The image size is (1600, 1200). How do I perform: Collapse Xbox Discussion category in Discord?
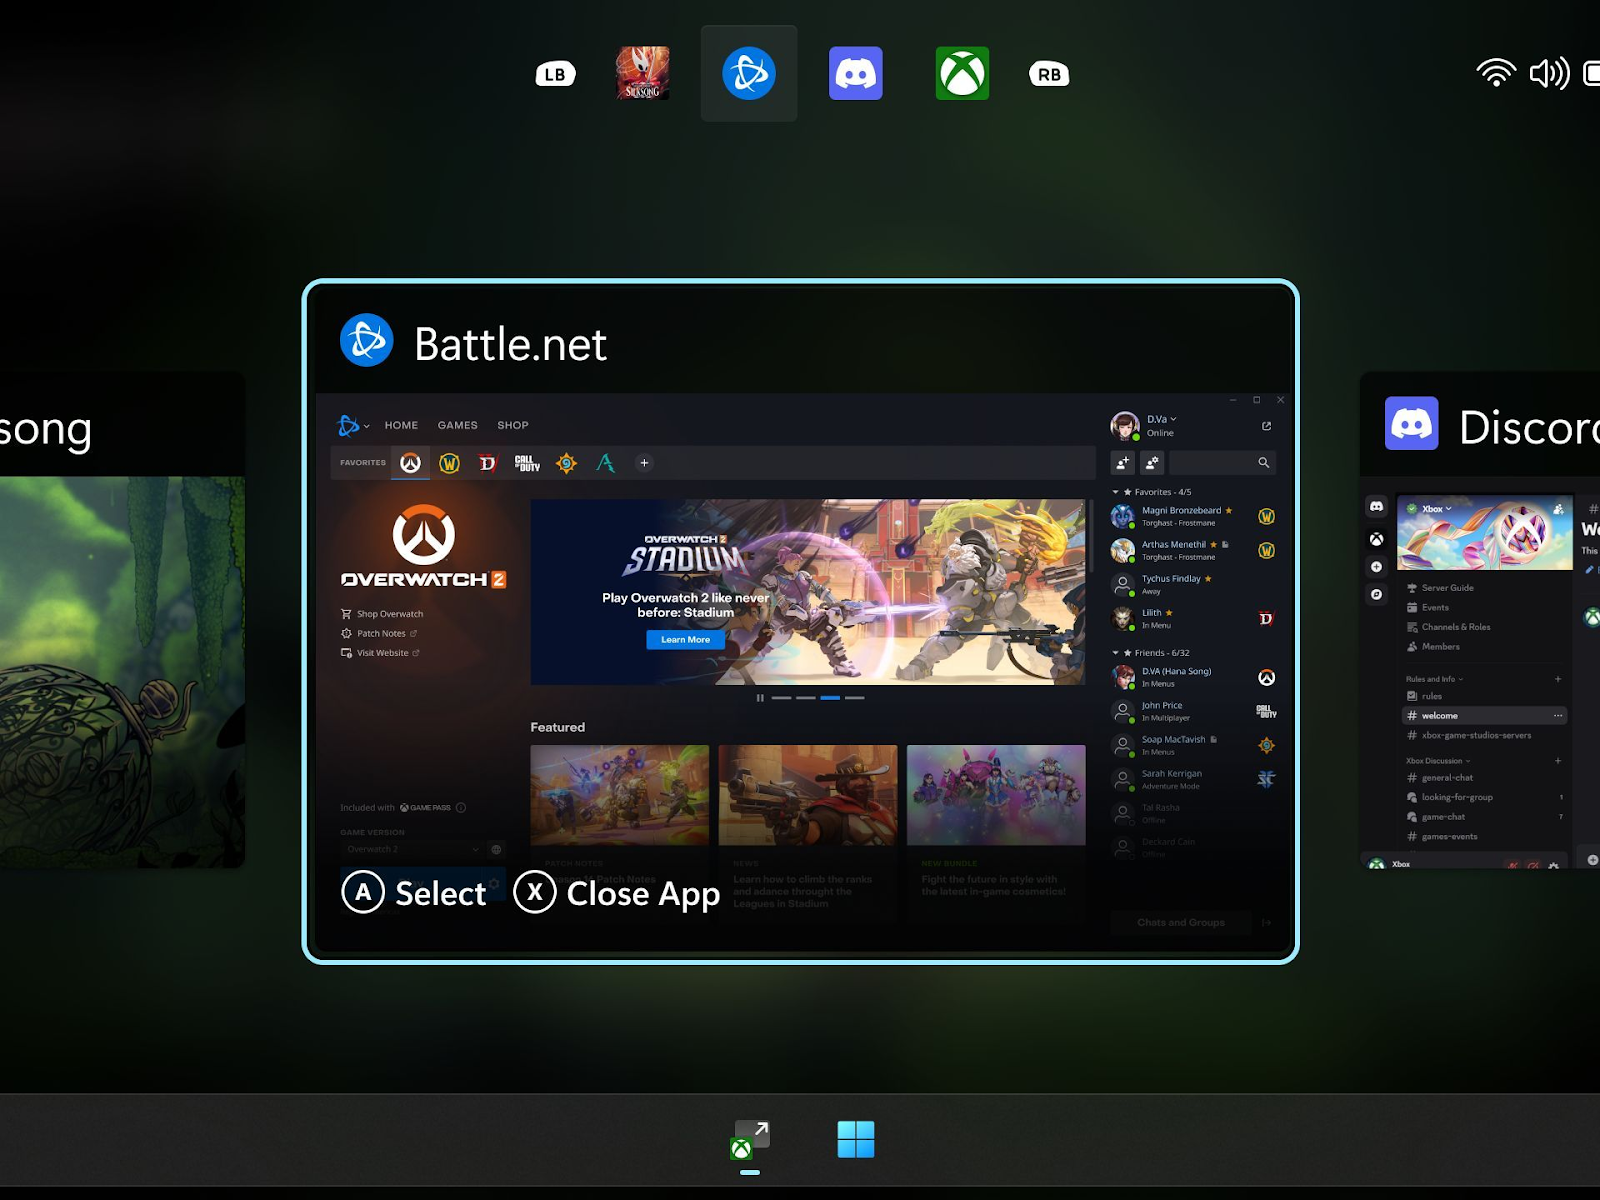1438,761
